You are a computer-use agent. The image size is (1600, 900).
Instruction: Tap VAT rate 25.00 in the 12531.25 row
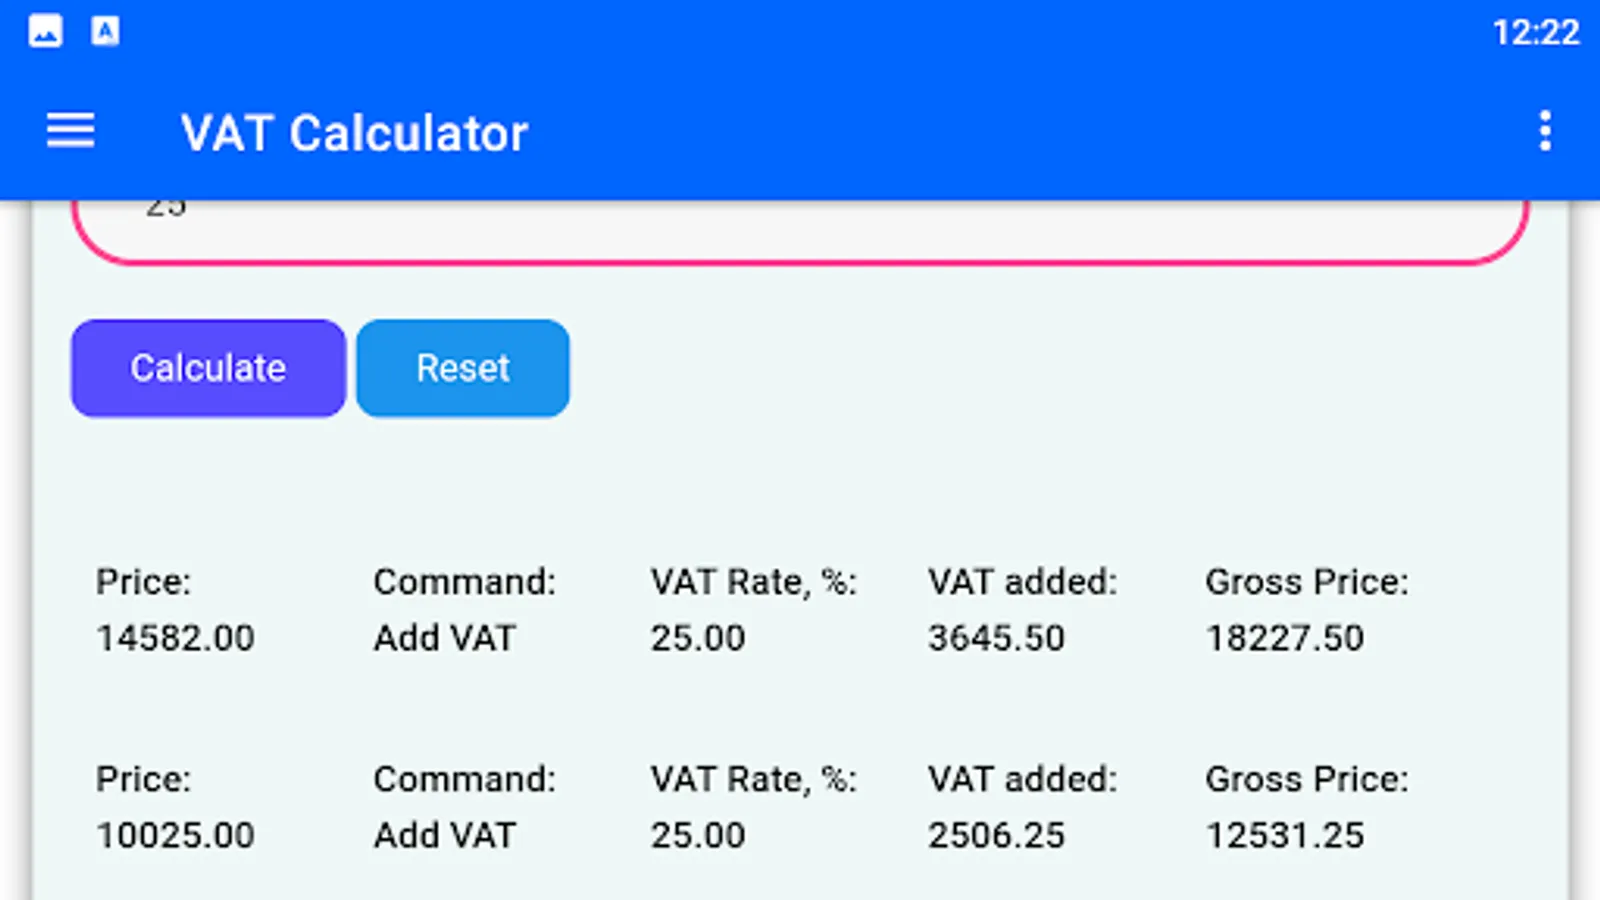point(698,835)
